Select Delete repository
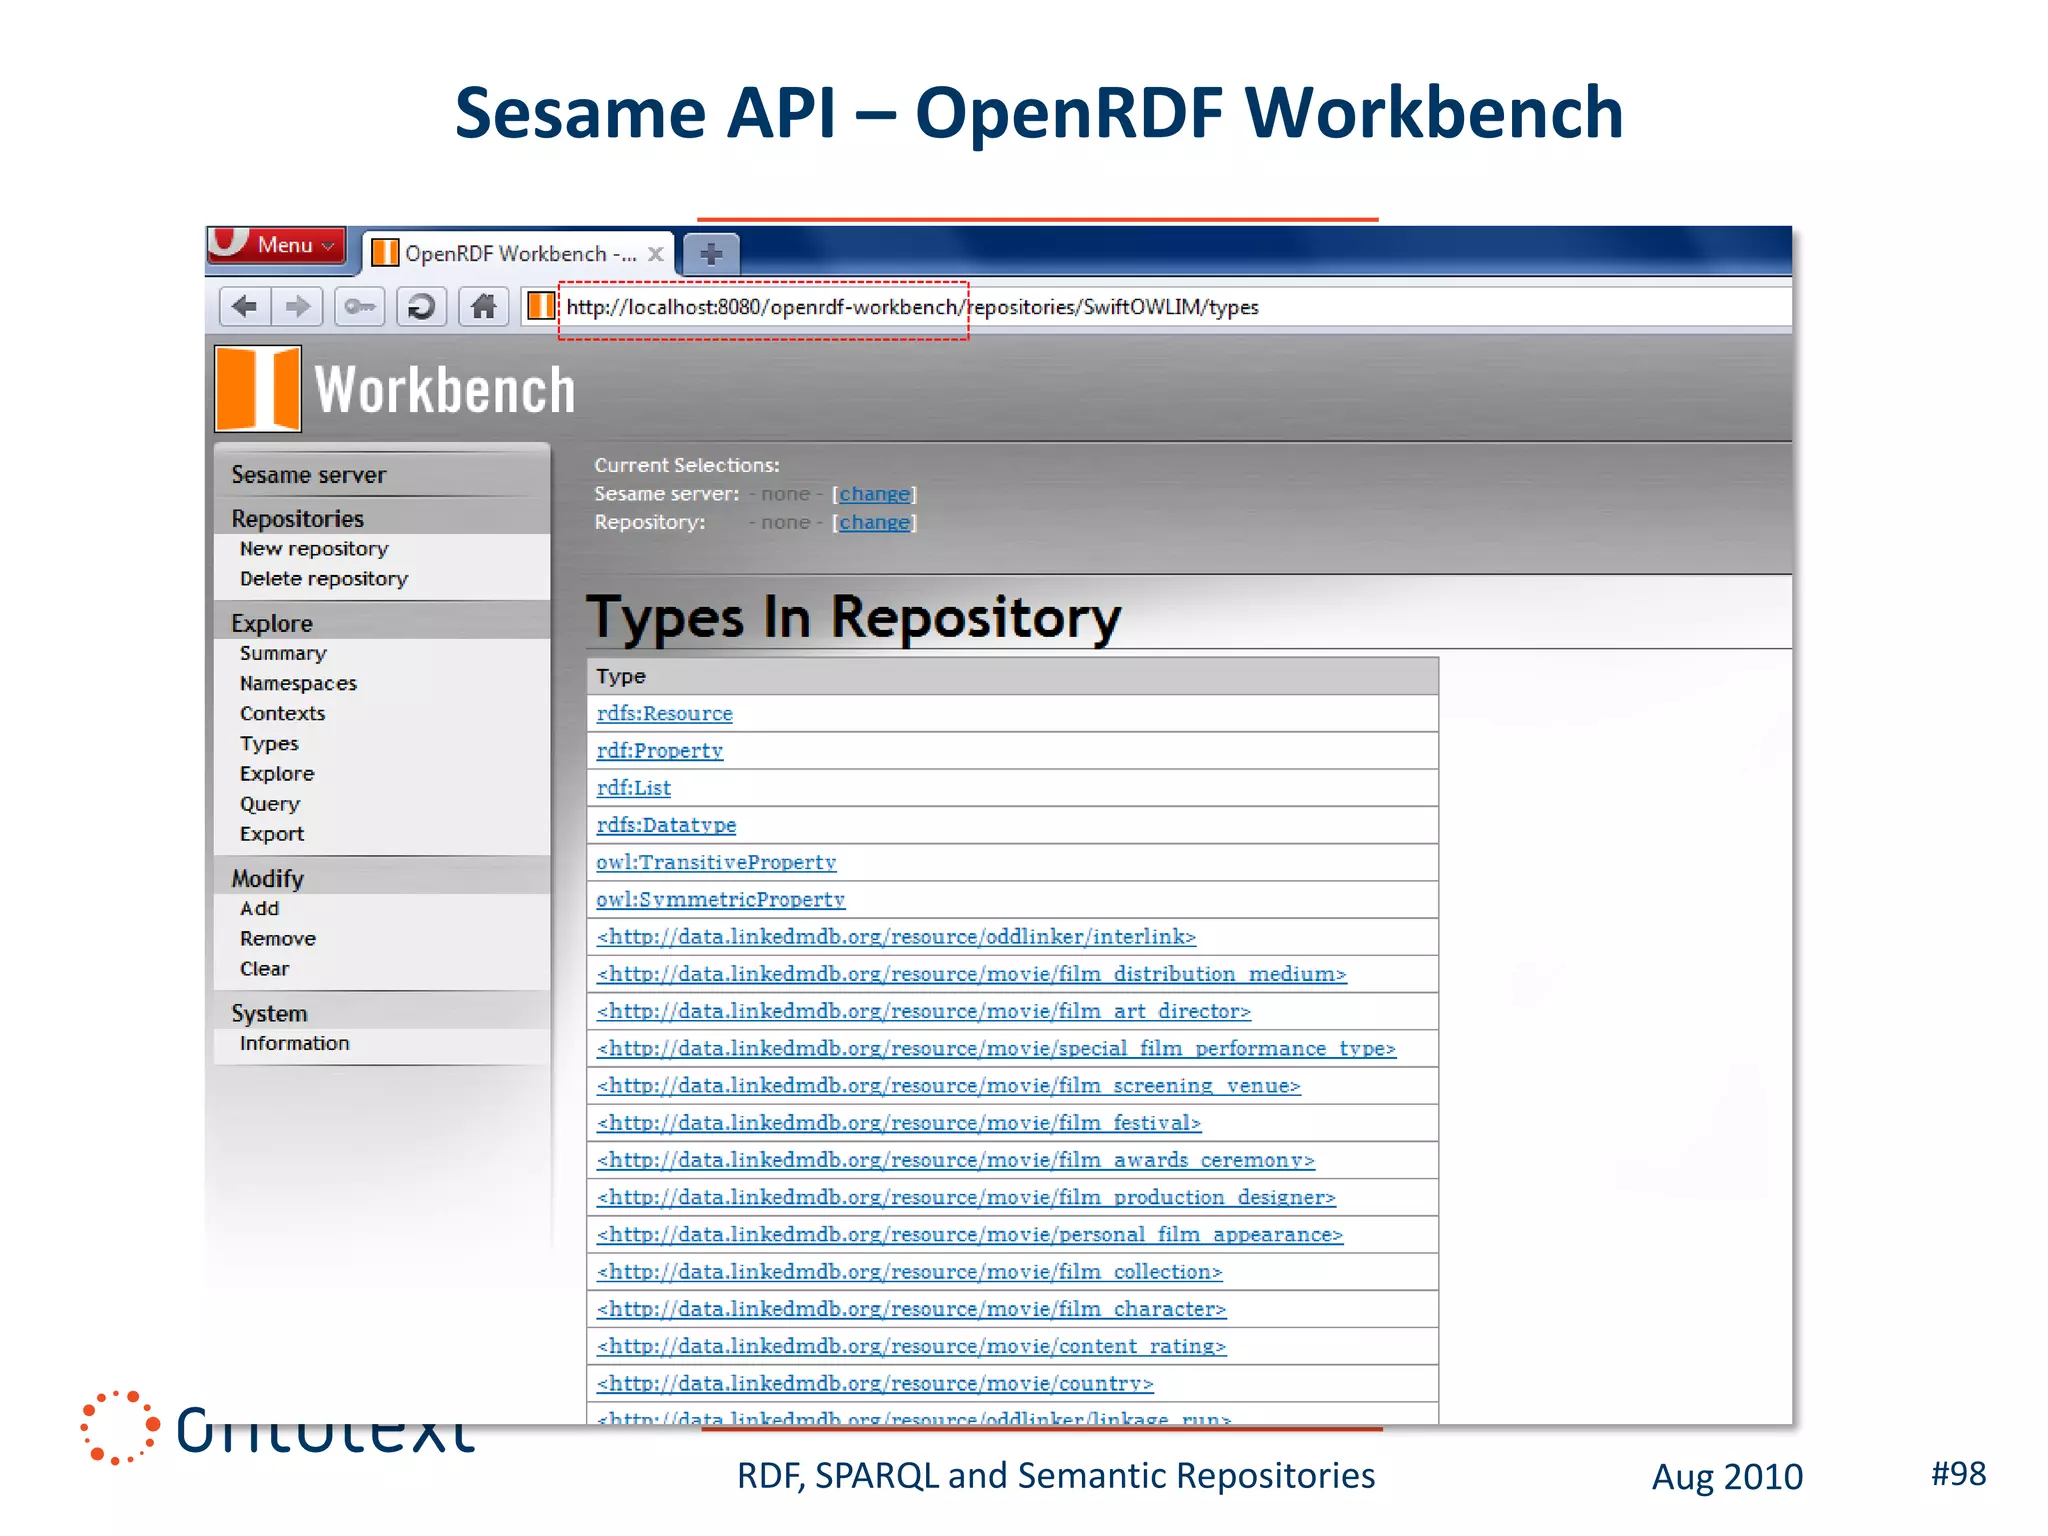The width and height of the screenshot is (2048, 1536). pos(324,579)
